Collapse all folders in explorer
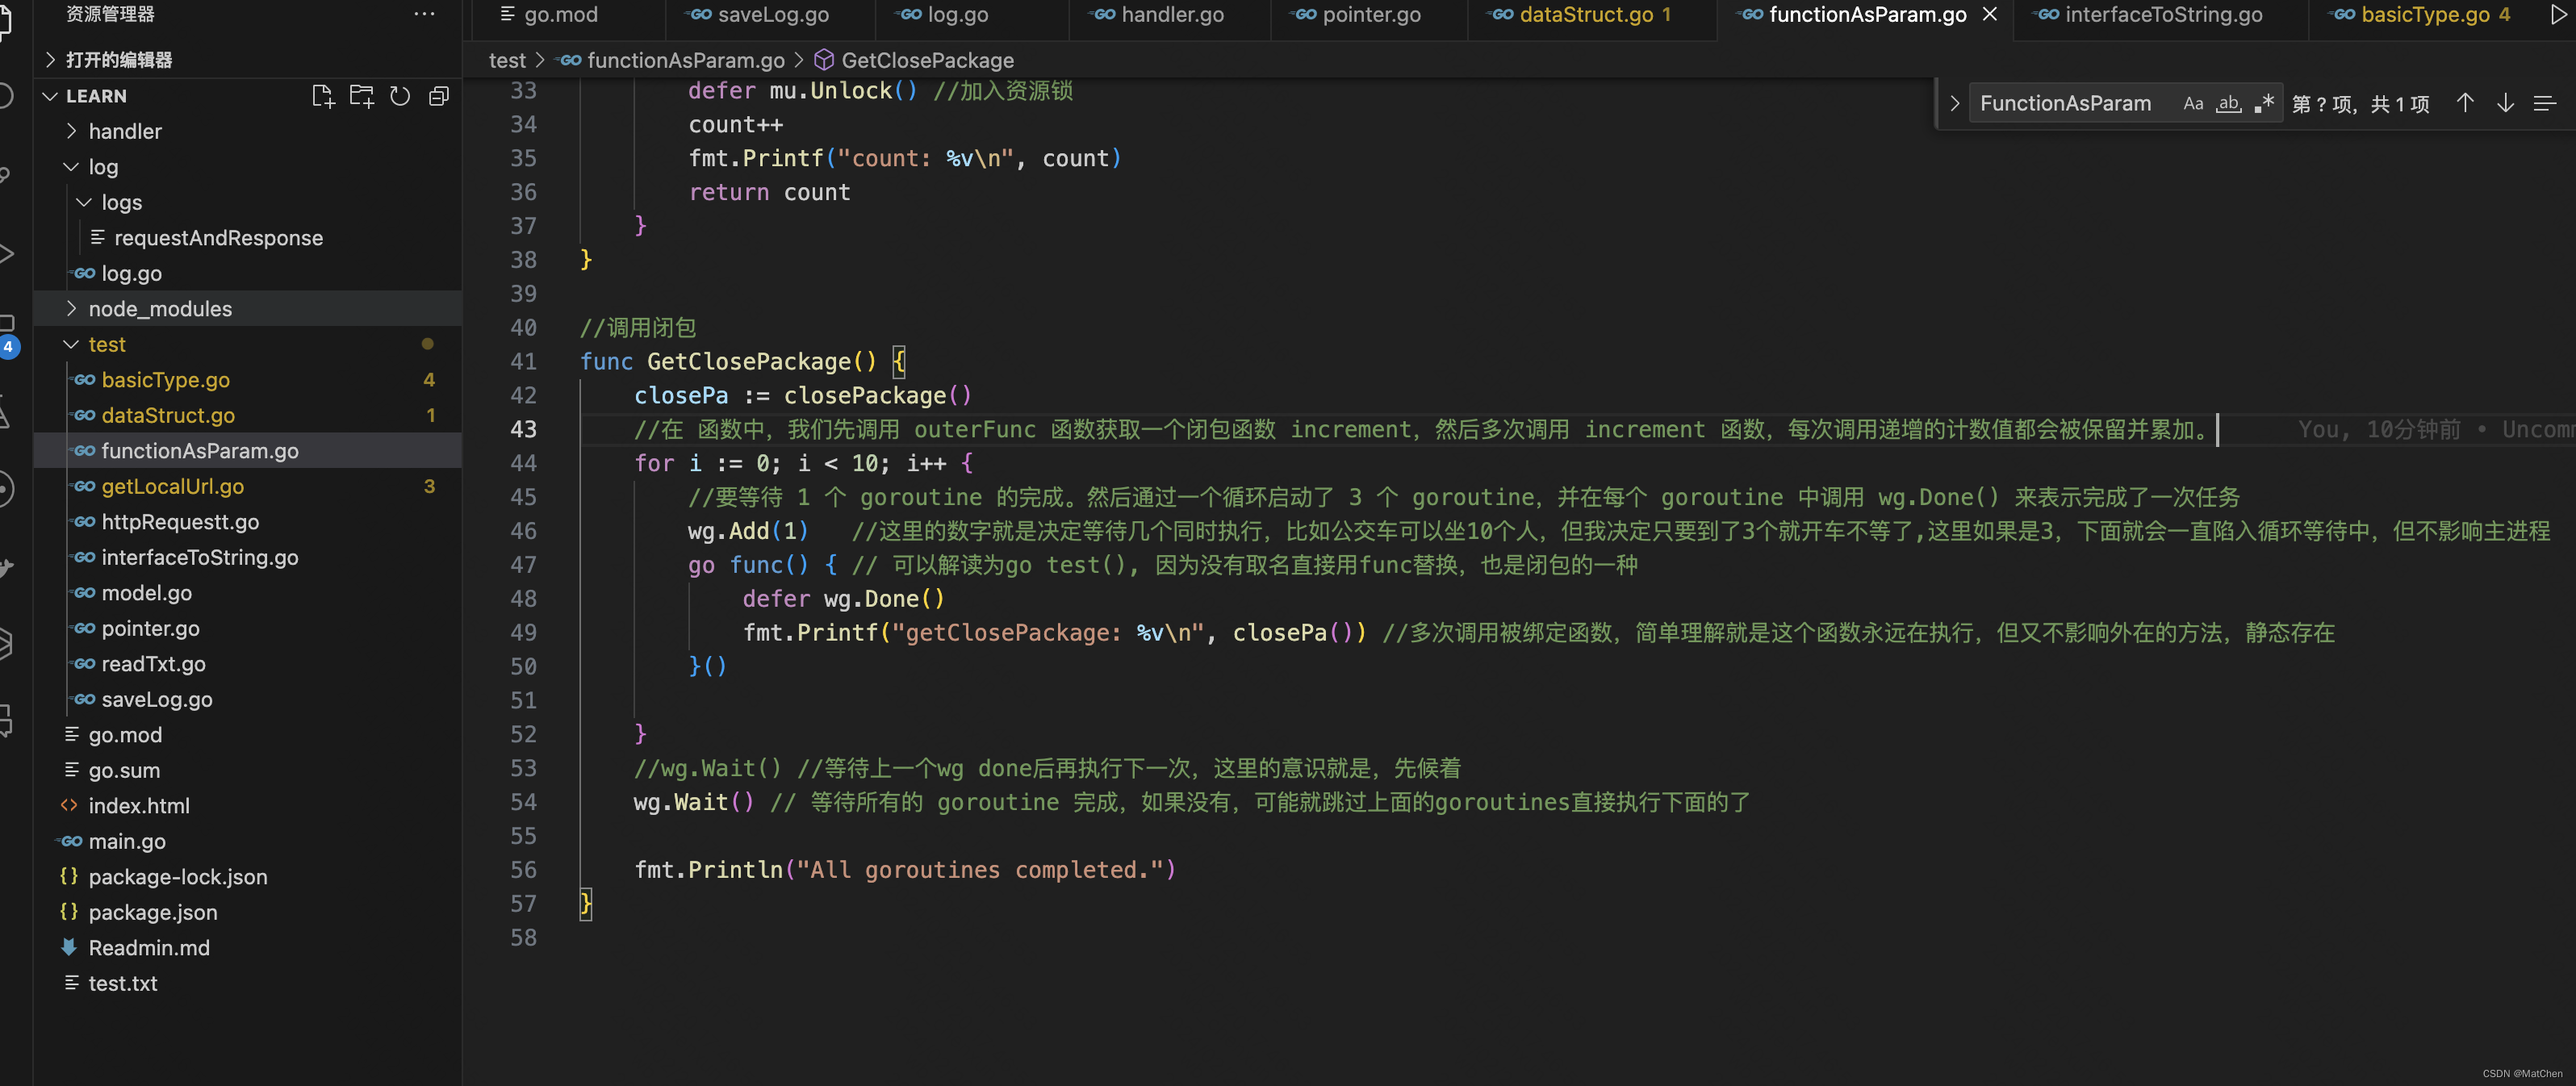The height and width of the screenshot is (1086, 2576). [x=439, y=96]
